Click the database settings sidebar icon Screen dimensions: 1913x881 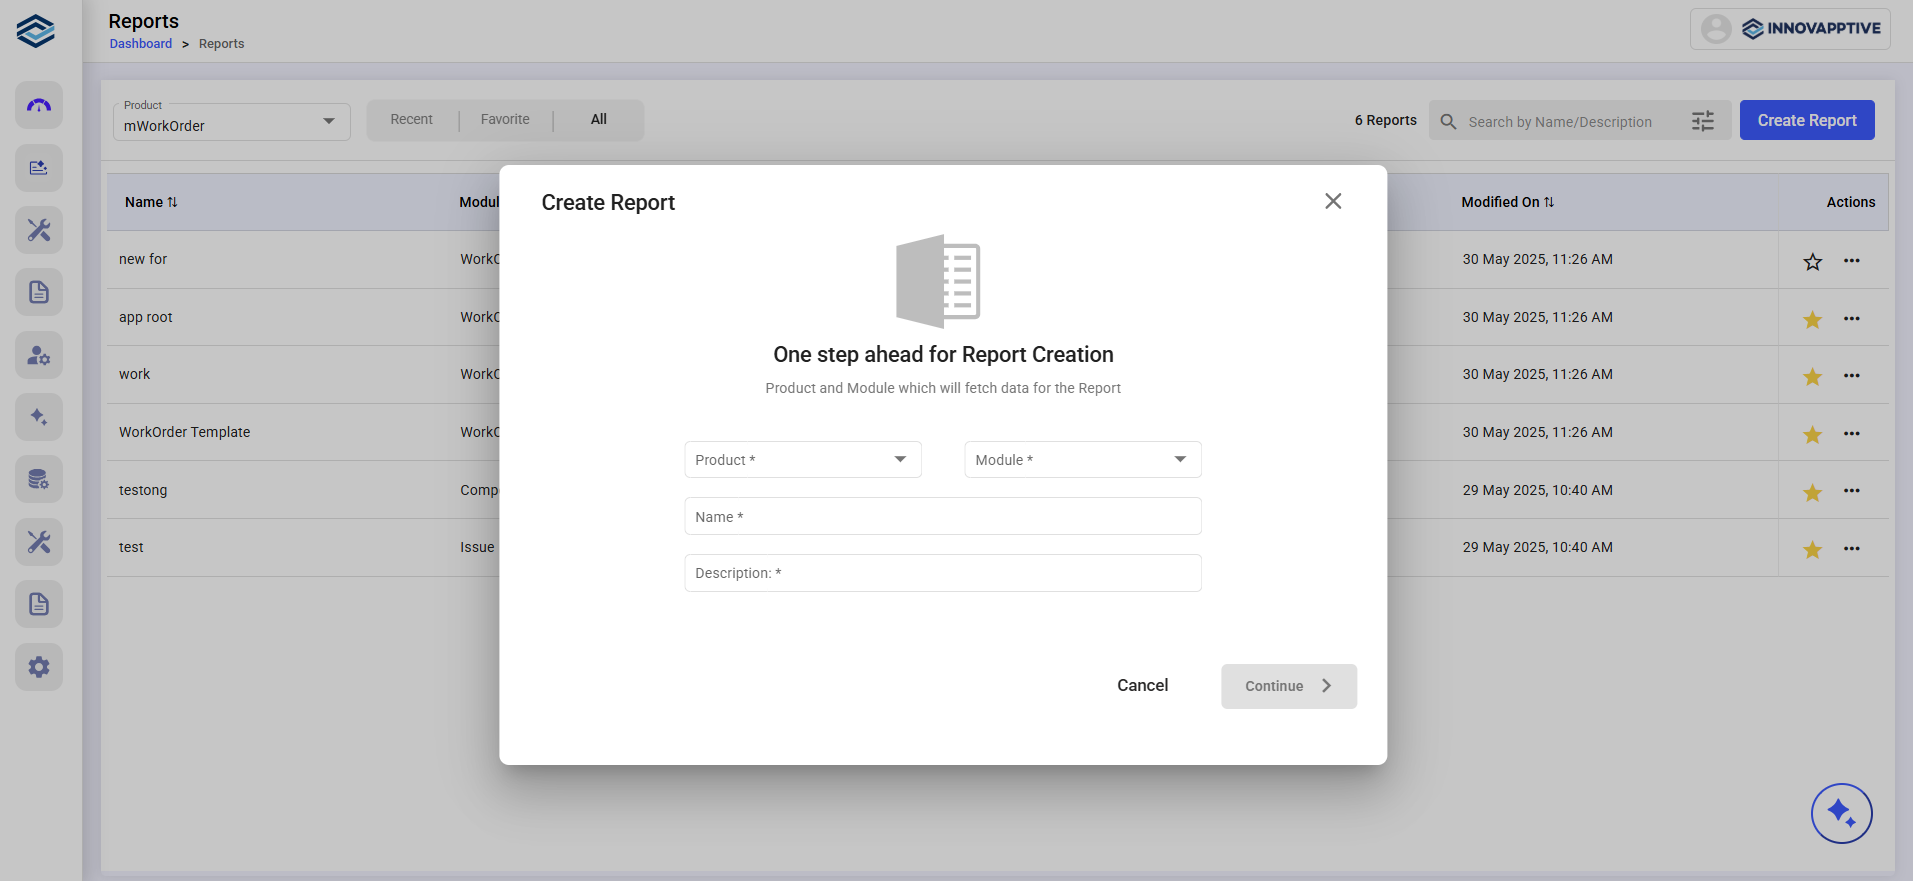click(39, 480)
